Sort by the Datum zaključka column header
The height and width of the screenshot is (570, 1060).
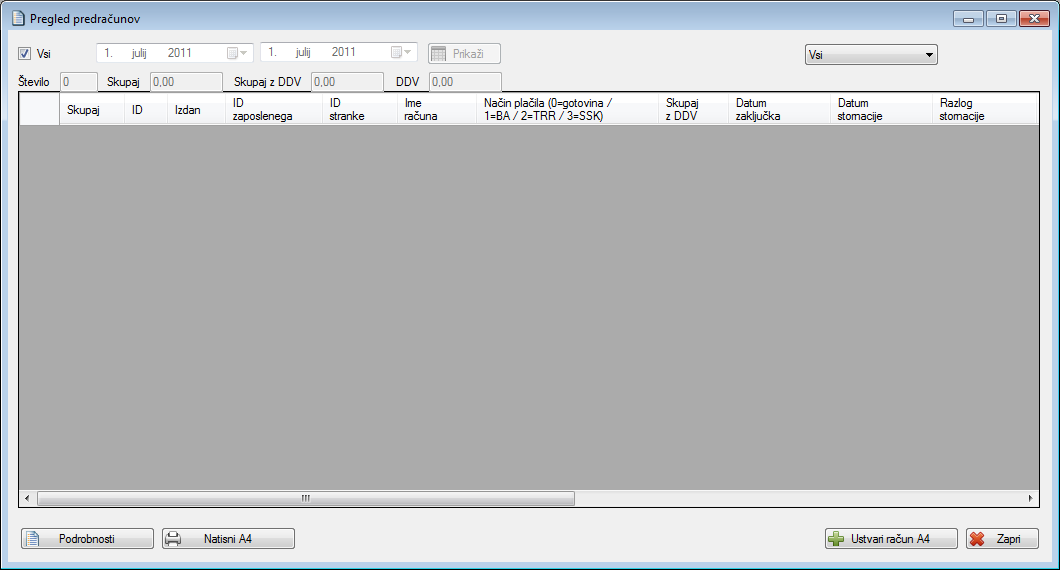click(779, 110)
